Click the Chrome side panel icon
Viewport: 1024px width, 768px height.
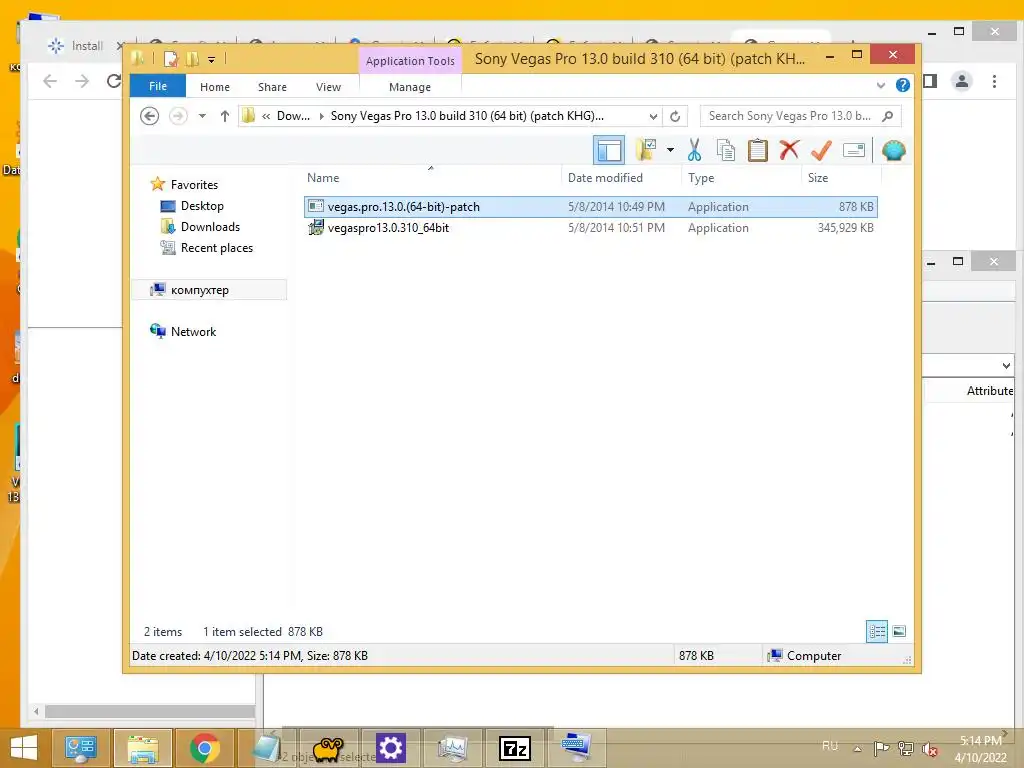coord(931,81)
